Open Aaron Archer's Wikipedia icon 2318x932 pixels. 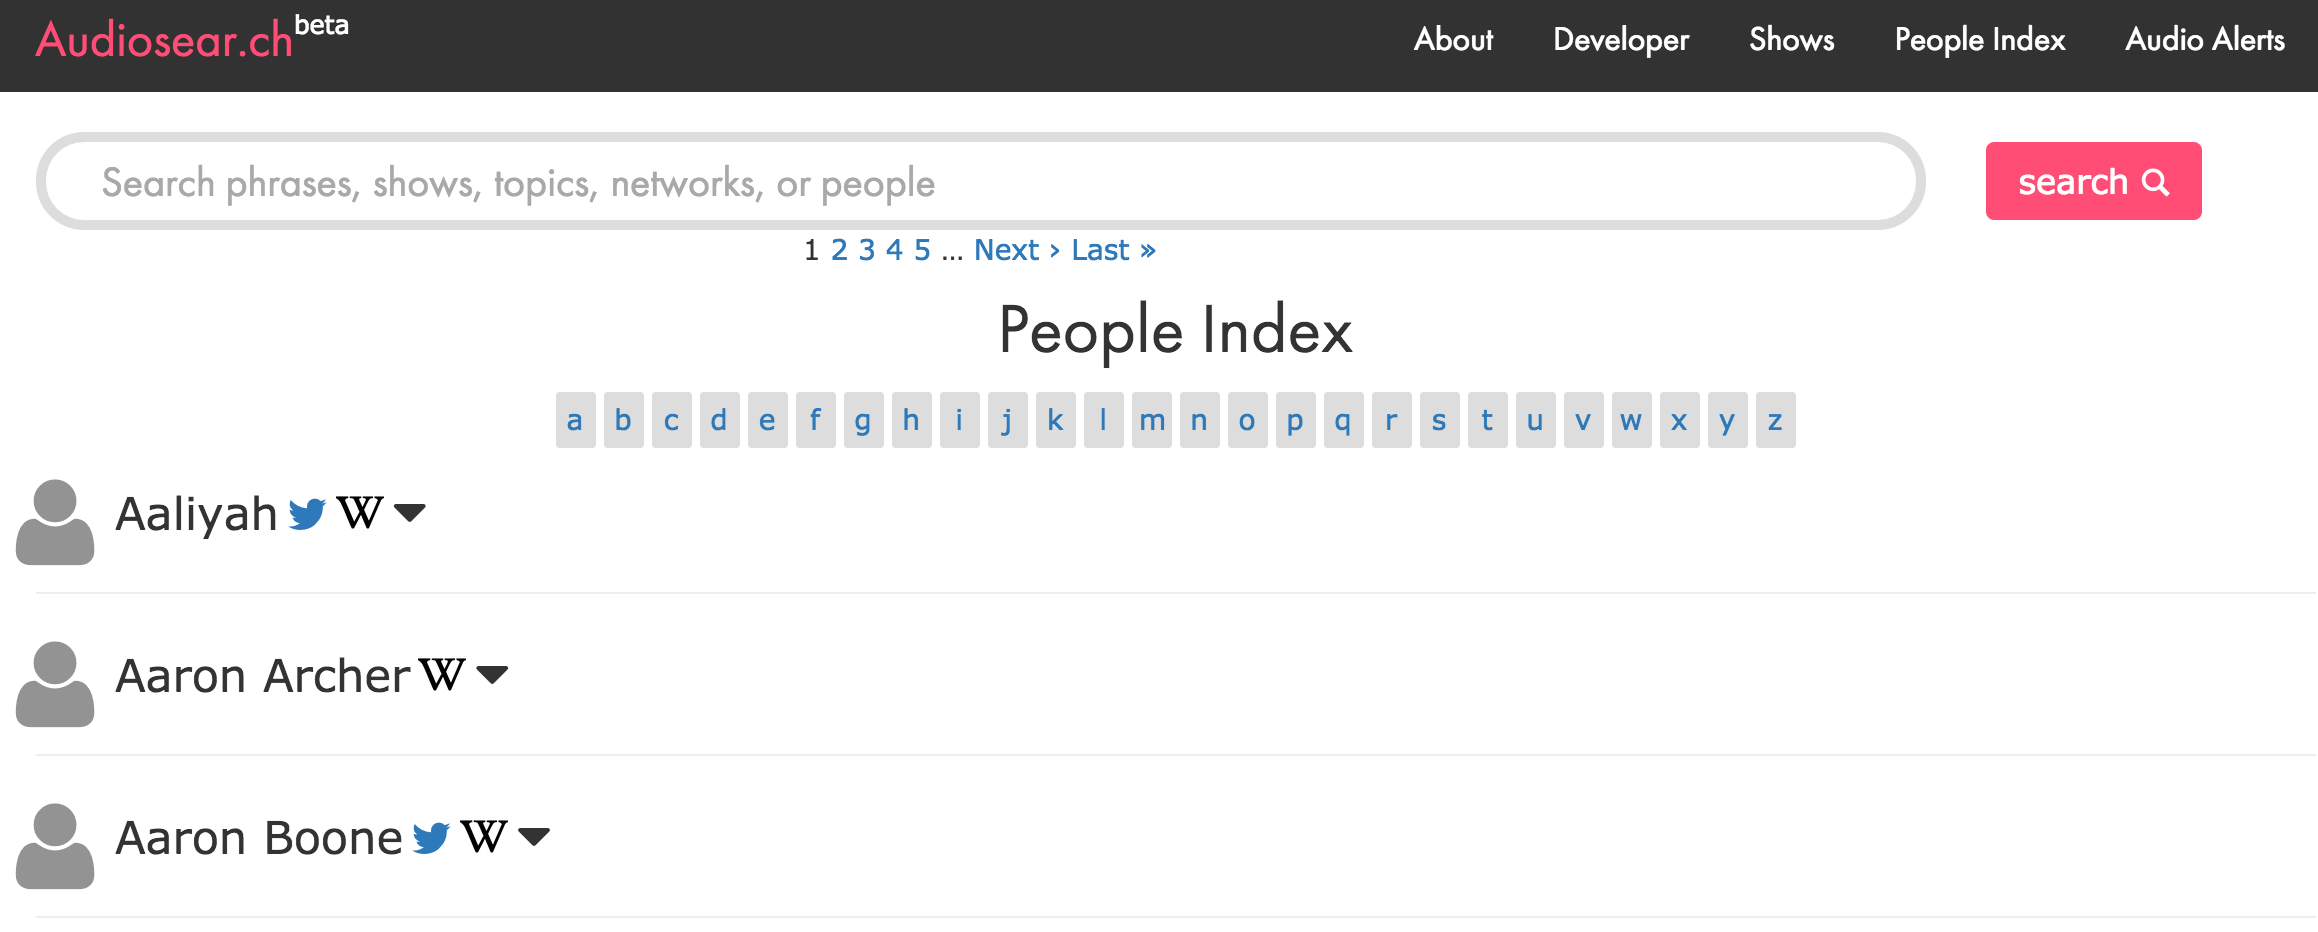442,675
